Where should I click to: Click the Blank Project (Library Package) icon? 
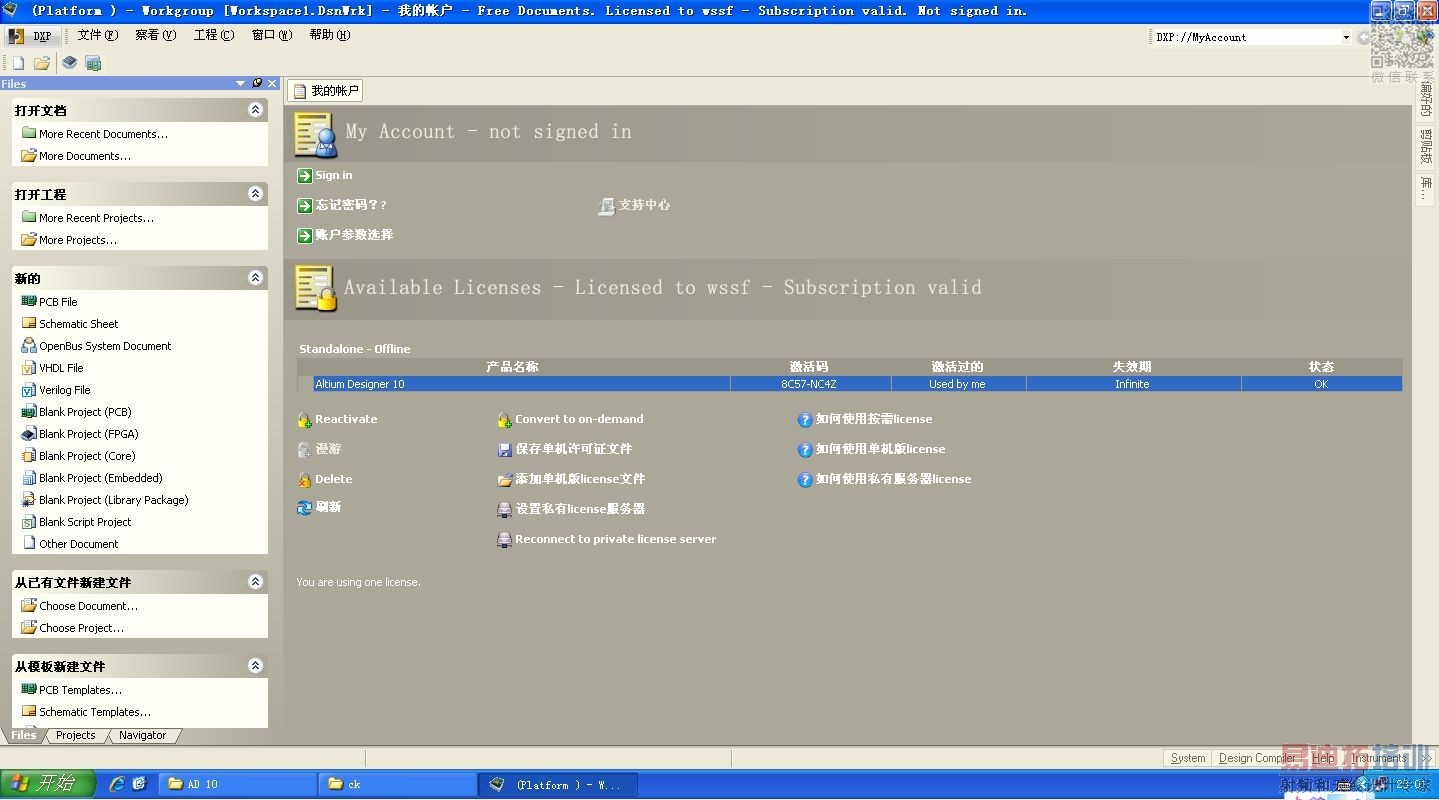tap(29, 499)
